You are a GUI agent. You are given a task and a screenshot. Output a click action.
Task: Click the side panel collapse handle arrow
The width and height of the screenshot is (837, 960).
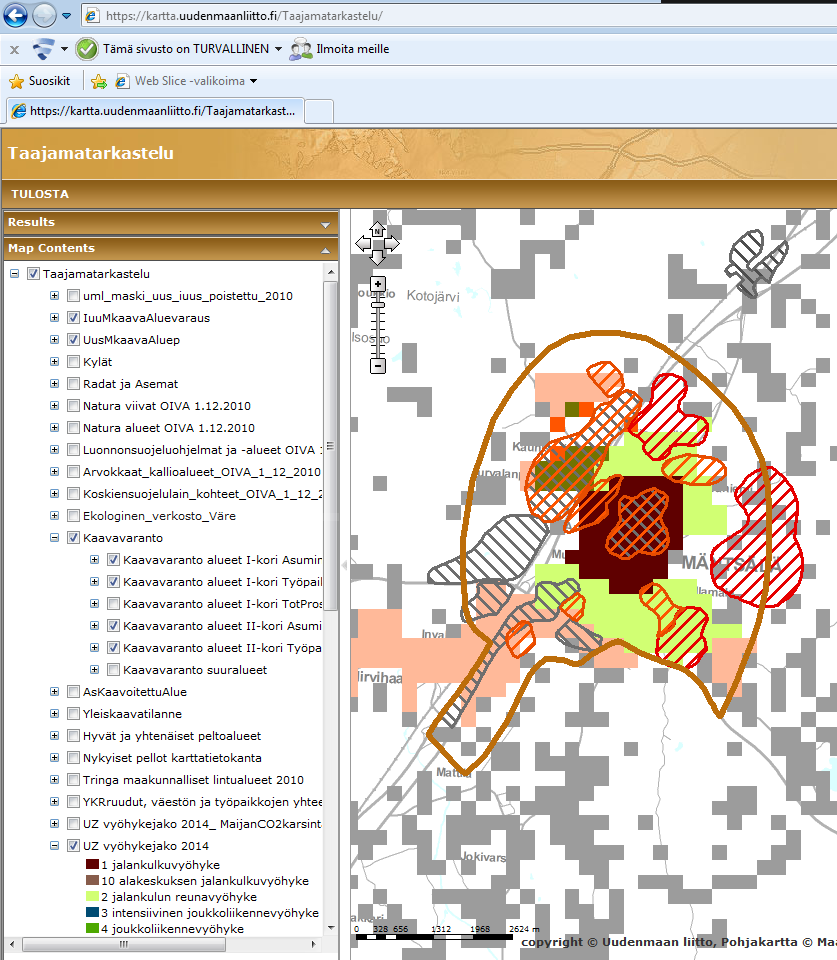click(344, 565)
